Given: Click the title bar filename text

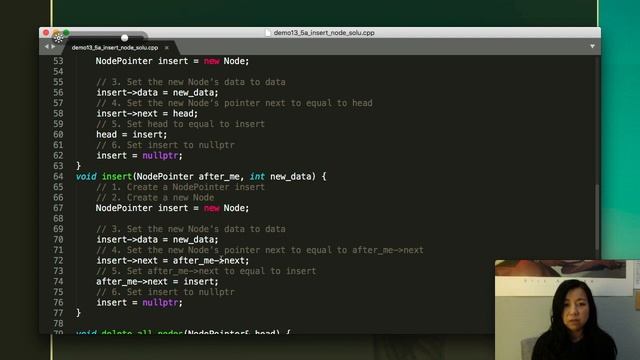Looking at the screenshot, I should click(324, 33).
